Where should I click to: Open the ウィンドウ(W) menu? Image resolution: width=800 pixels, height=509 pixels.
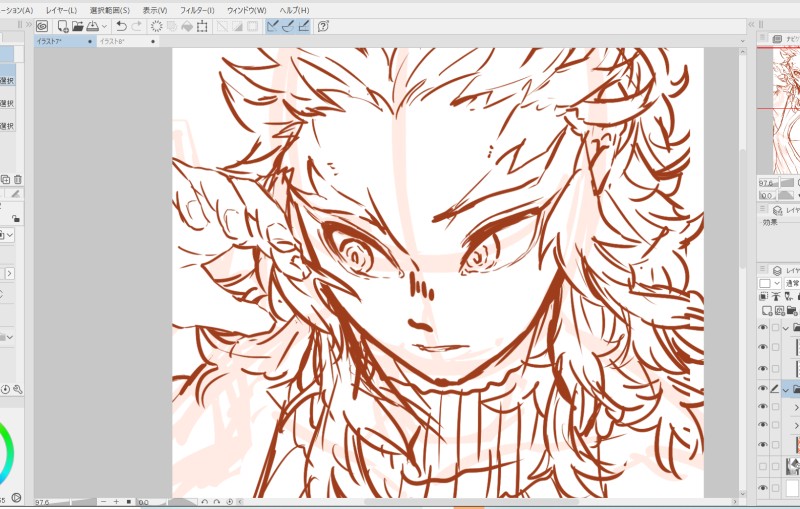[246, 10]
